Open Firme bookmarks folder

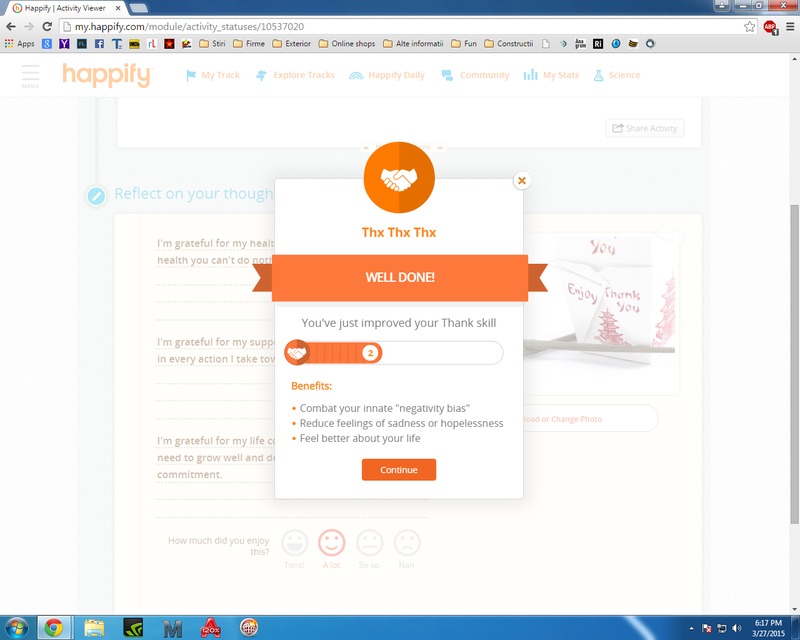[249, 44]
